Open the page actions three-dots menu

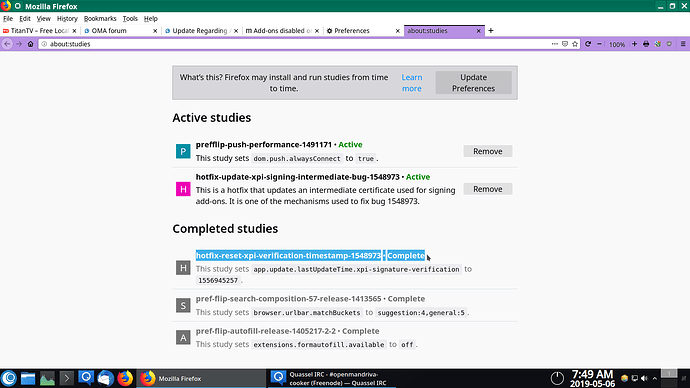554,44
